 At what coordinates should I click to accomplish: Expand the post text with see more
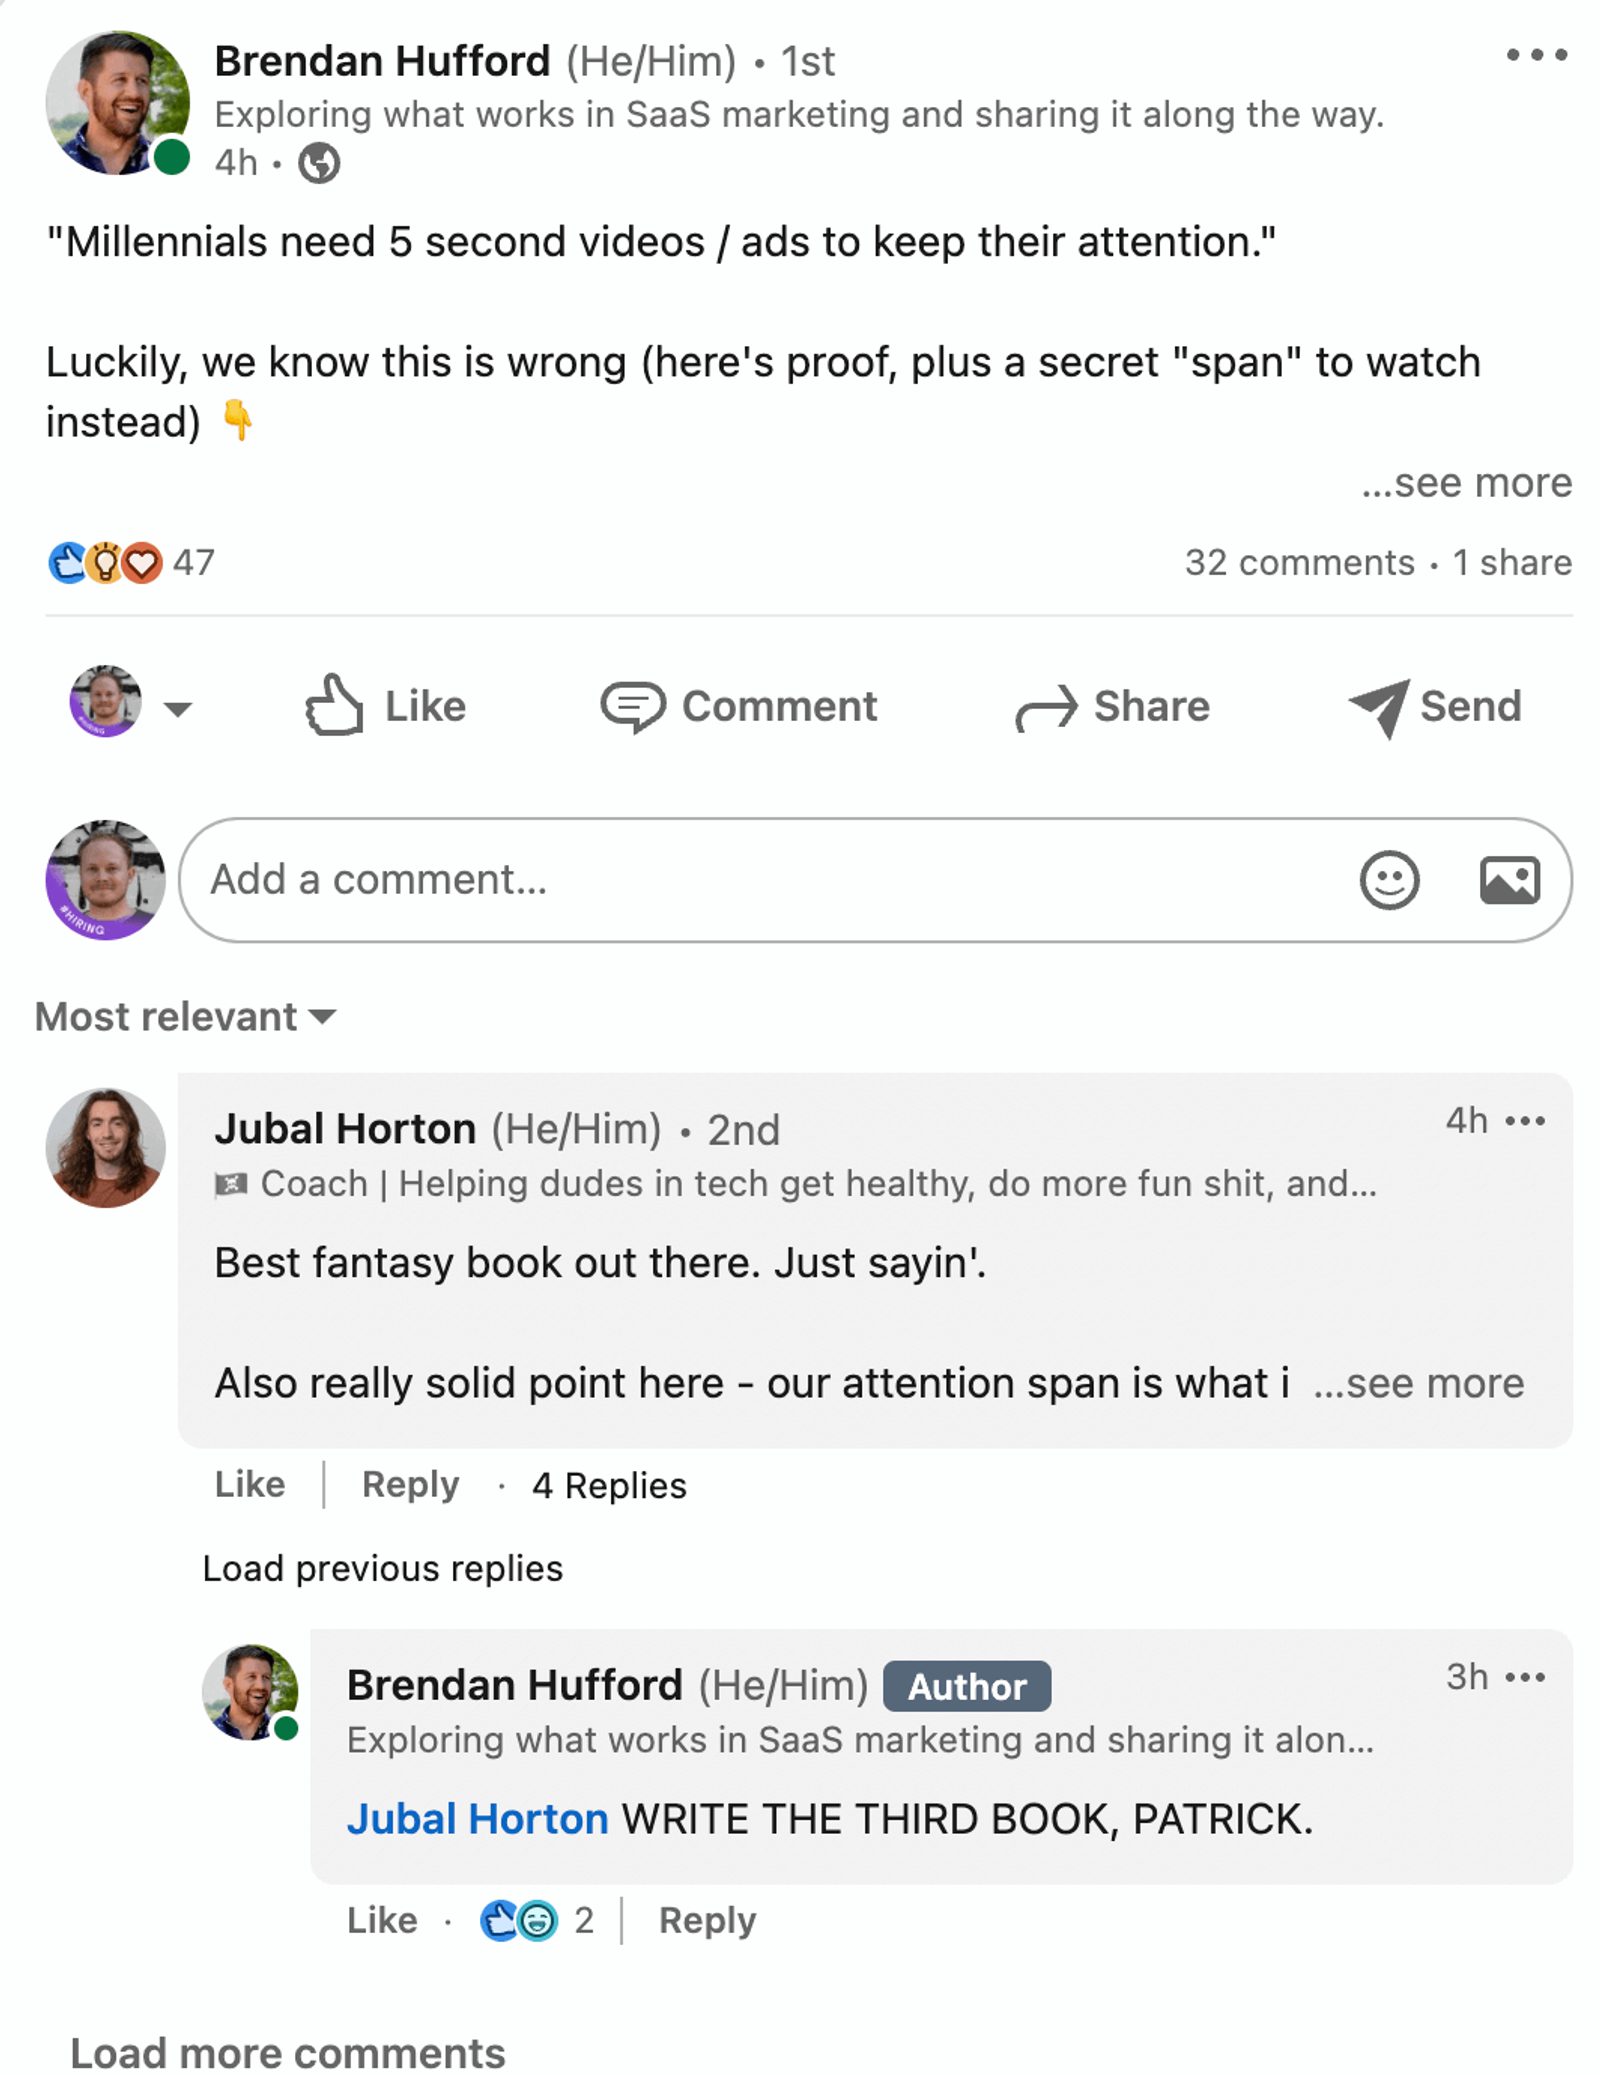pos(1466,483)
